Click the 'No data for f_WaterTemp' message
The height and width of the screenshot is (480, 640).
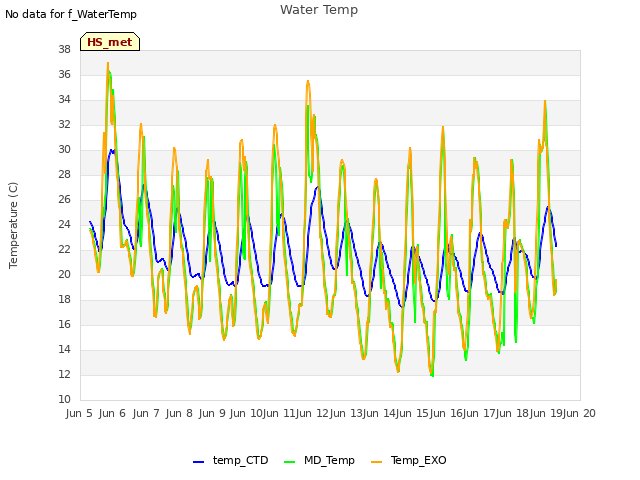71,14
